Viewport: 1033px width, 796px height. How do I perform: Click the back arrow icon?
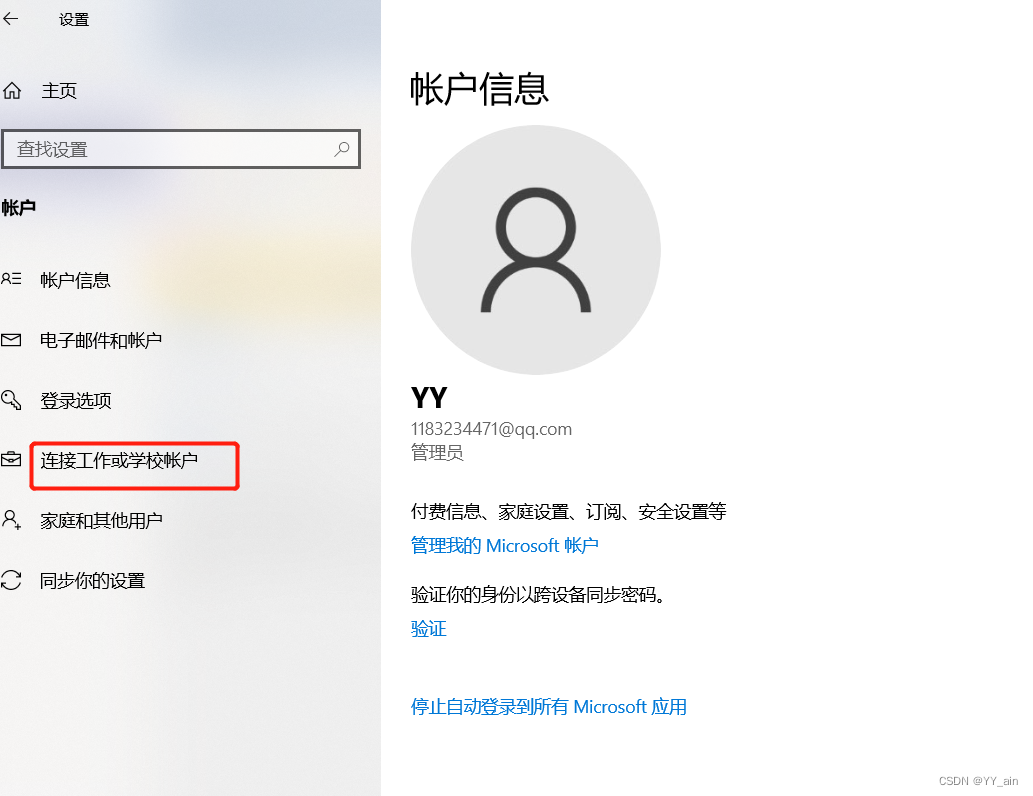point(11,19)
